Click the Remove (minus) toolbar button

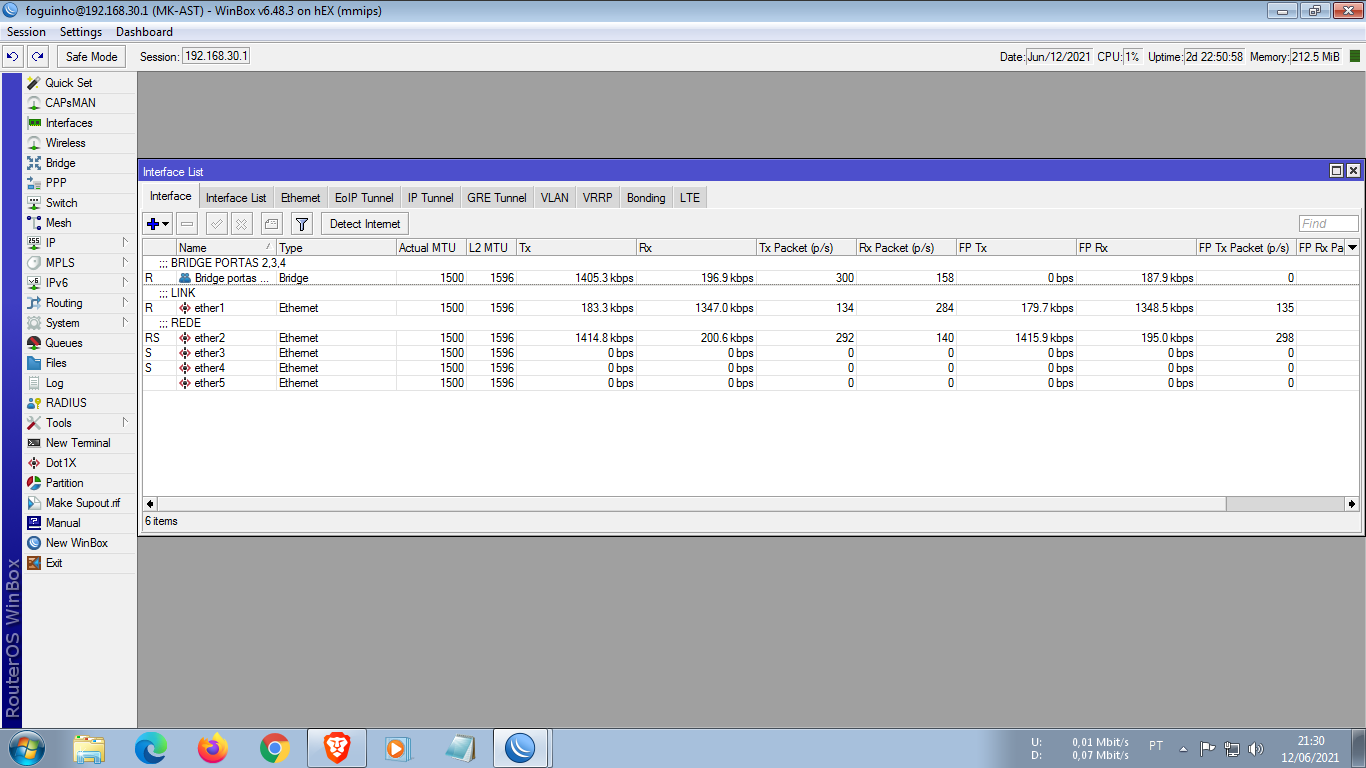click(x=187, y=224)
